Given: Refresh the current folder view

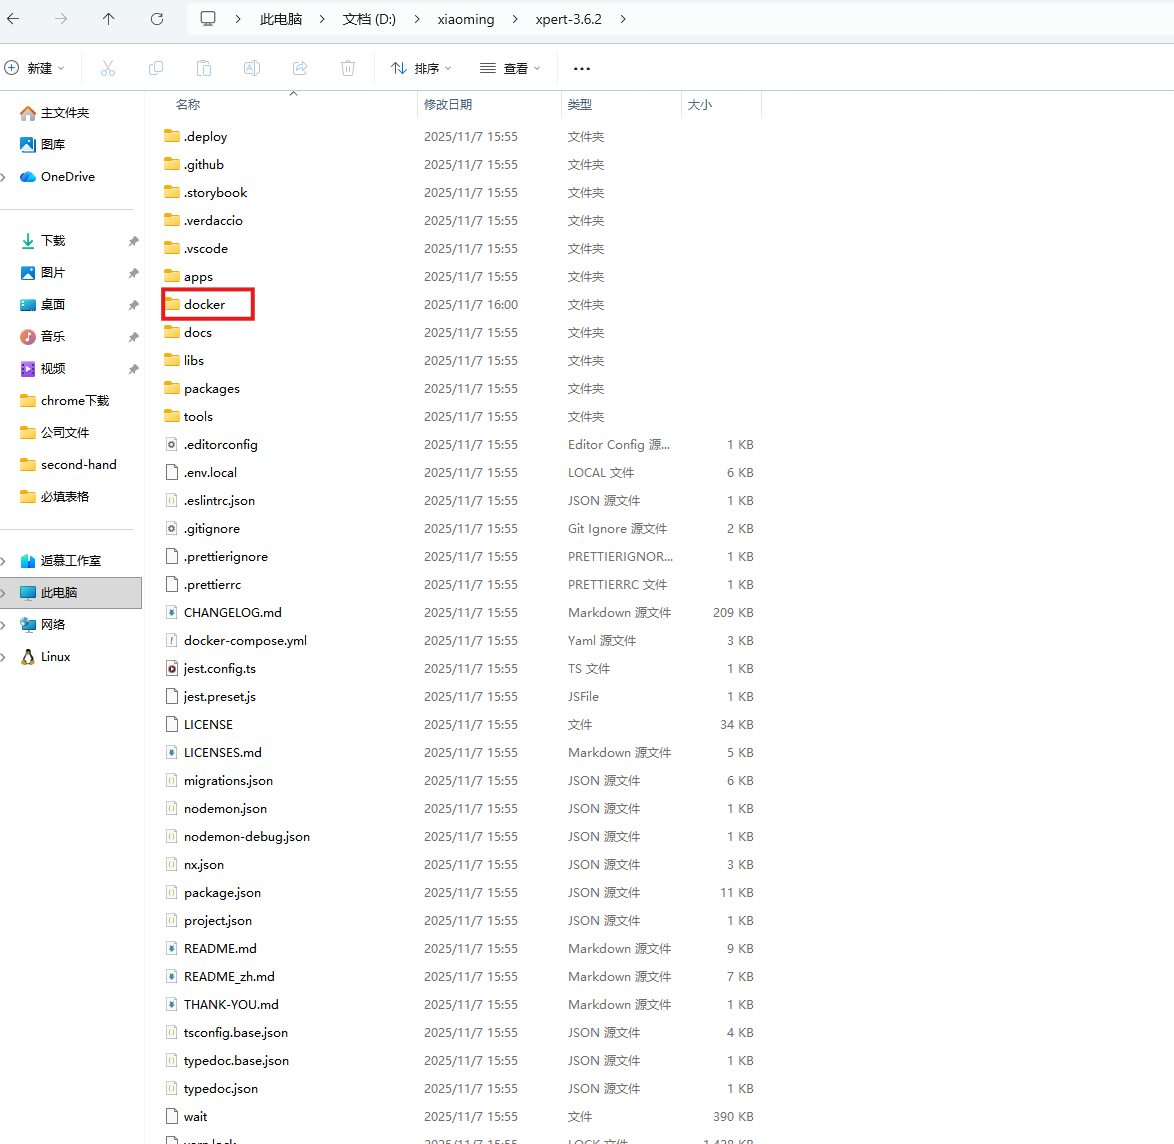Looking at the screenshot, I should pyautogui.click(x=156, y=19).
